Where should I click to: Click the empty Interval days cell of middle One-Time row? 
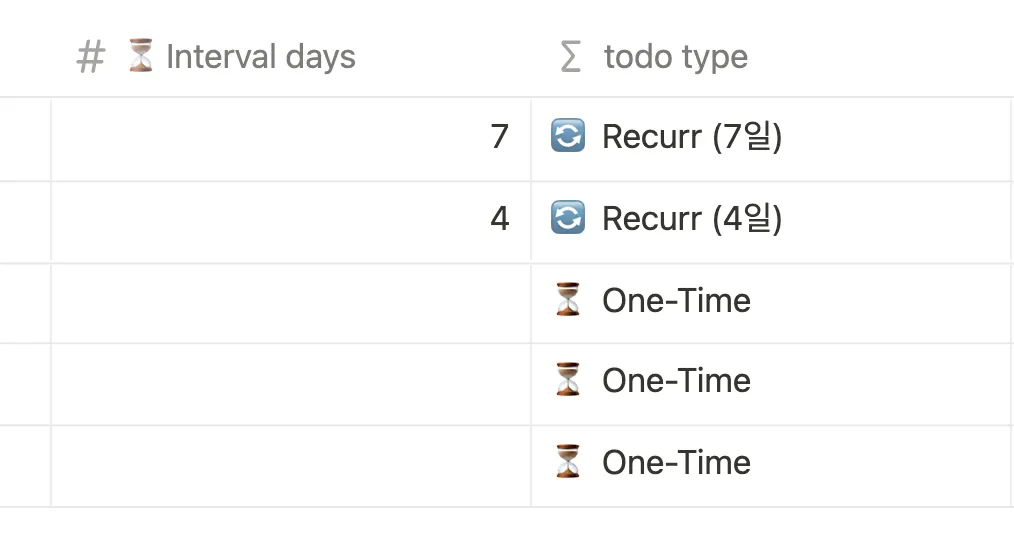click(290, 382)
